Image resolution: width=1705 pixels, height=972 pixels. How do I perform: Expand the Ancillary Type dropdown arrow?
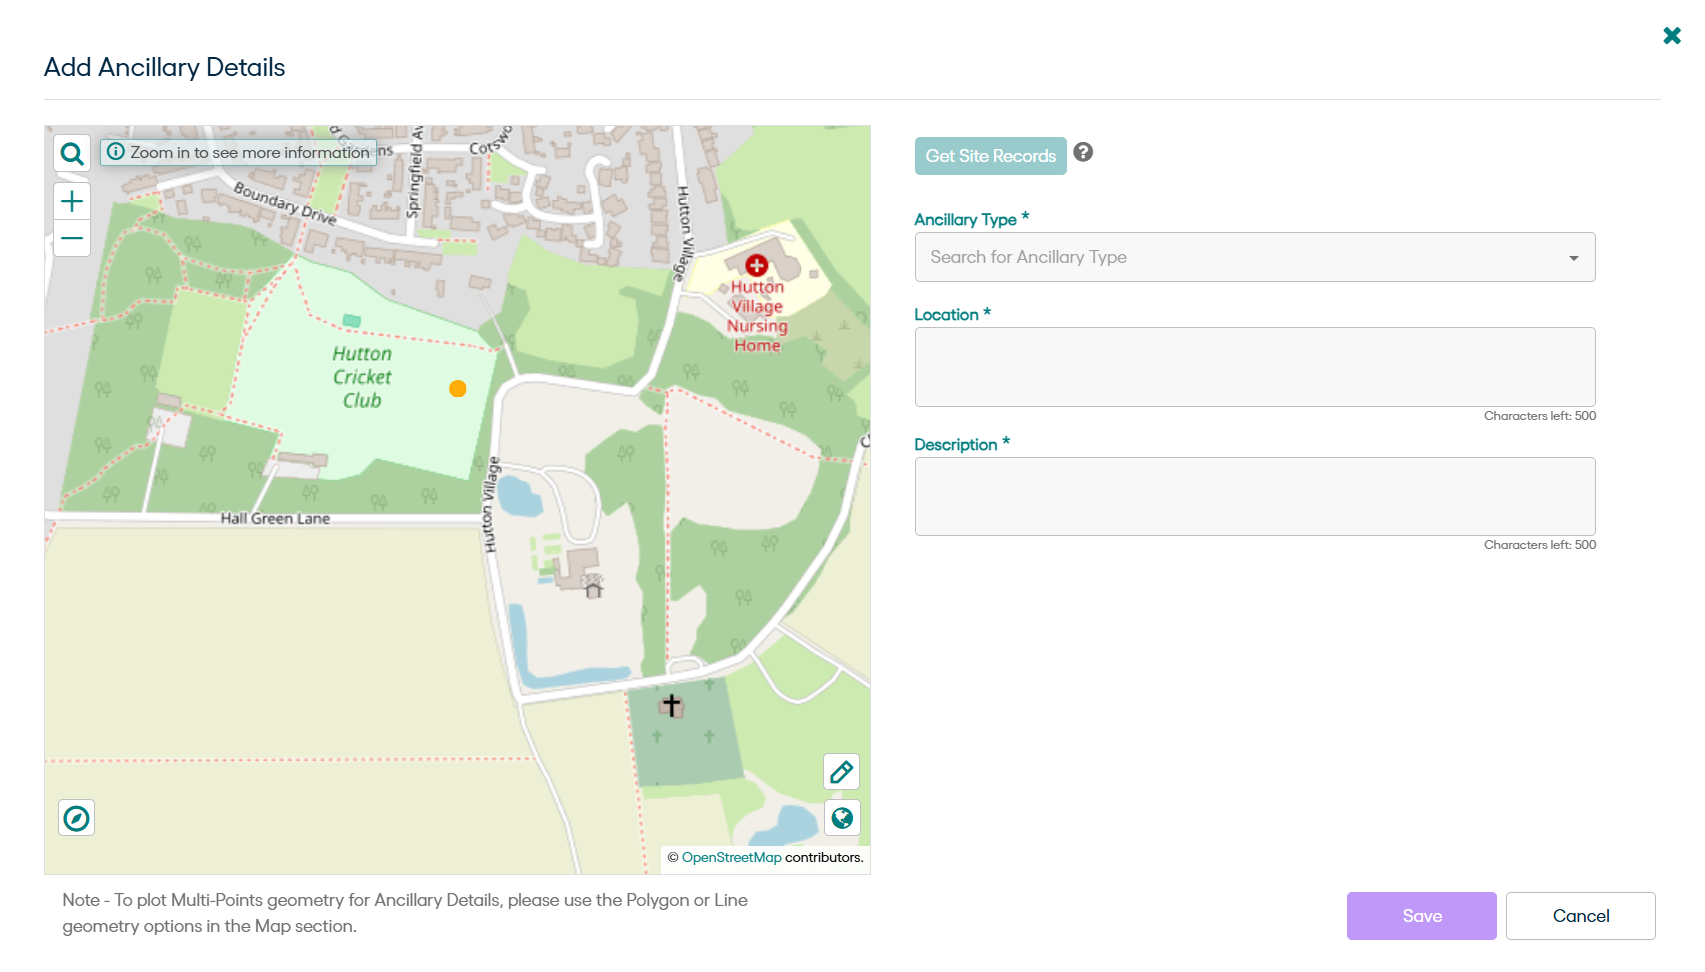1573,258
